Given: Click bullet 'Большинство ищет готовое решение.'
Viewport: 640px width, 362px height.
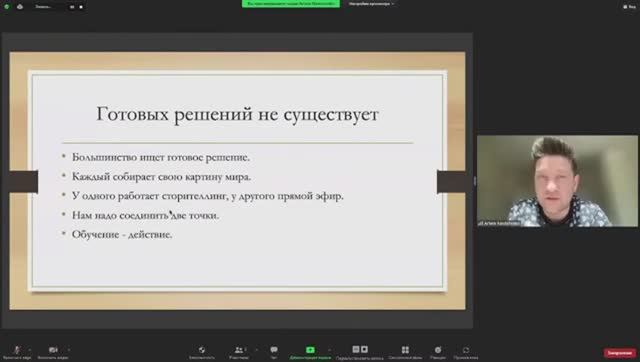Looking at the screenshot, I should pyautogui.click(x=161, y=157).
